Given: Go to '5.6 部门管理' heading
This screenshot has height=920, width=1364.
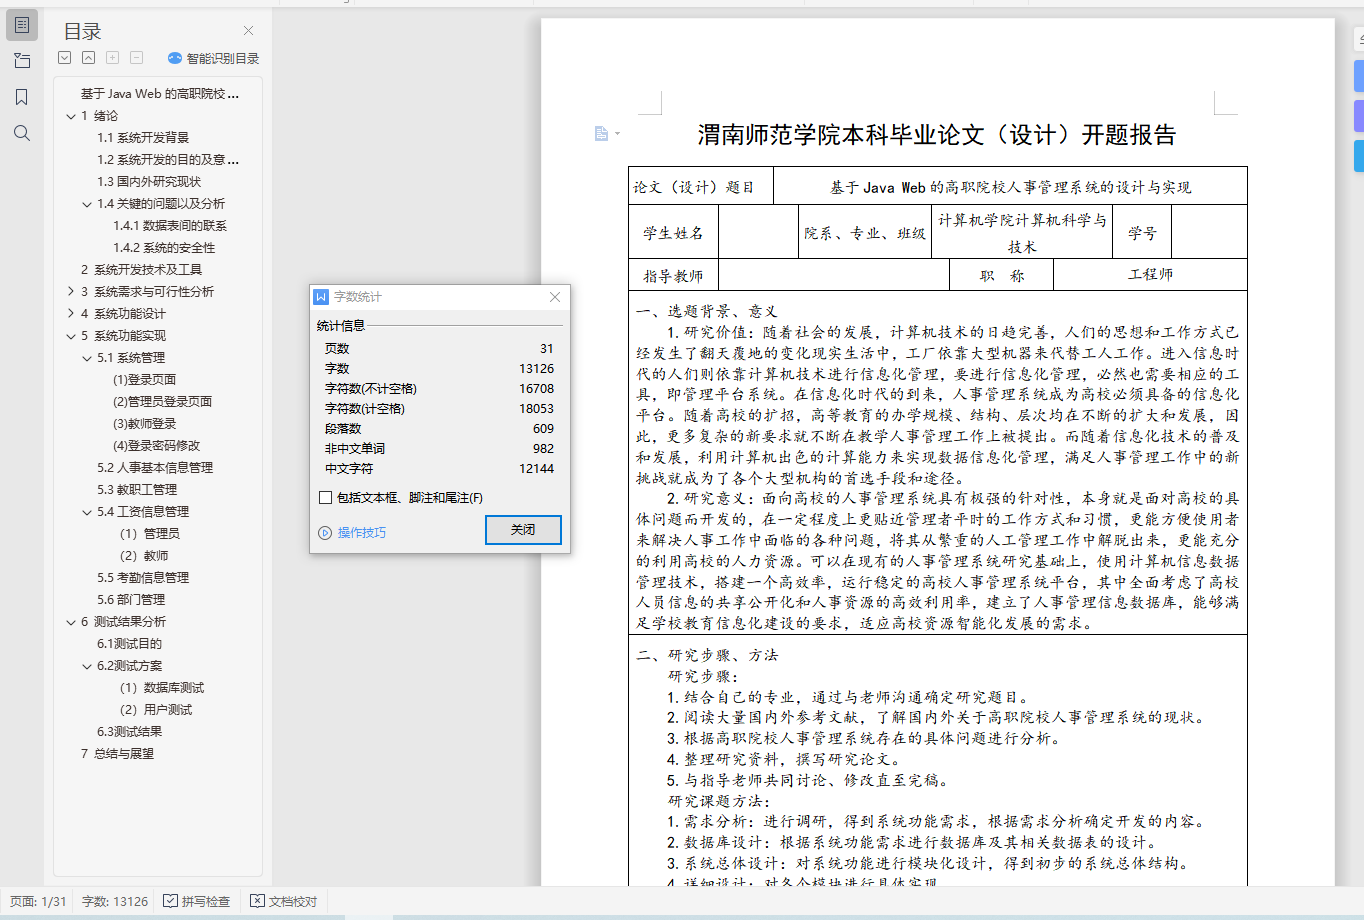Looking at the screenshot, I should [131, 600].
